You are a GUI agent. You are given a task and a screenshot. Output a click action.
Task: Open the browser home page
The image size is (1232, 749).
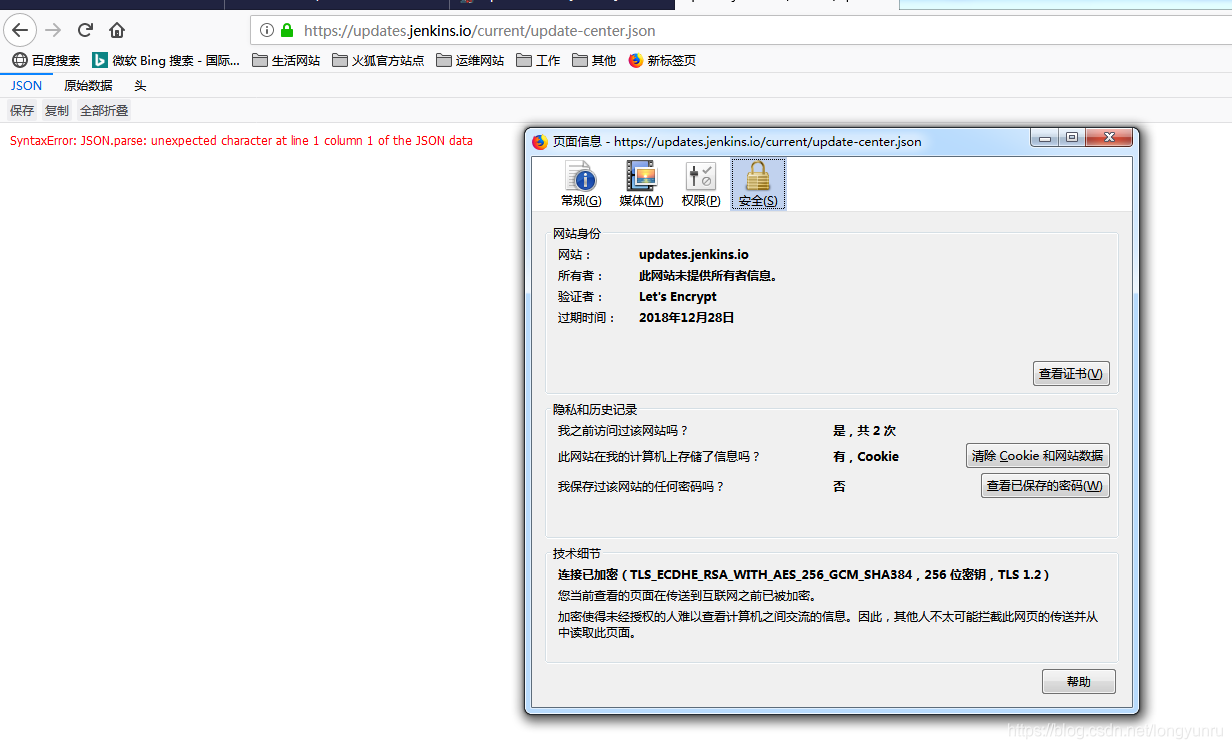tap(117, 30)
